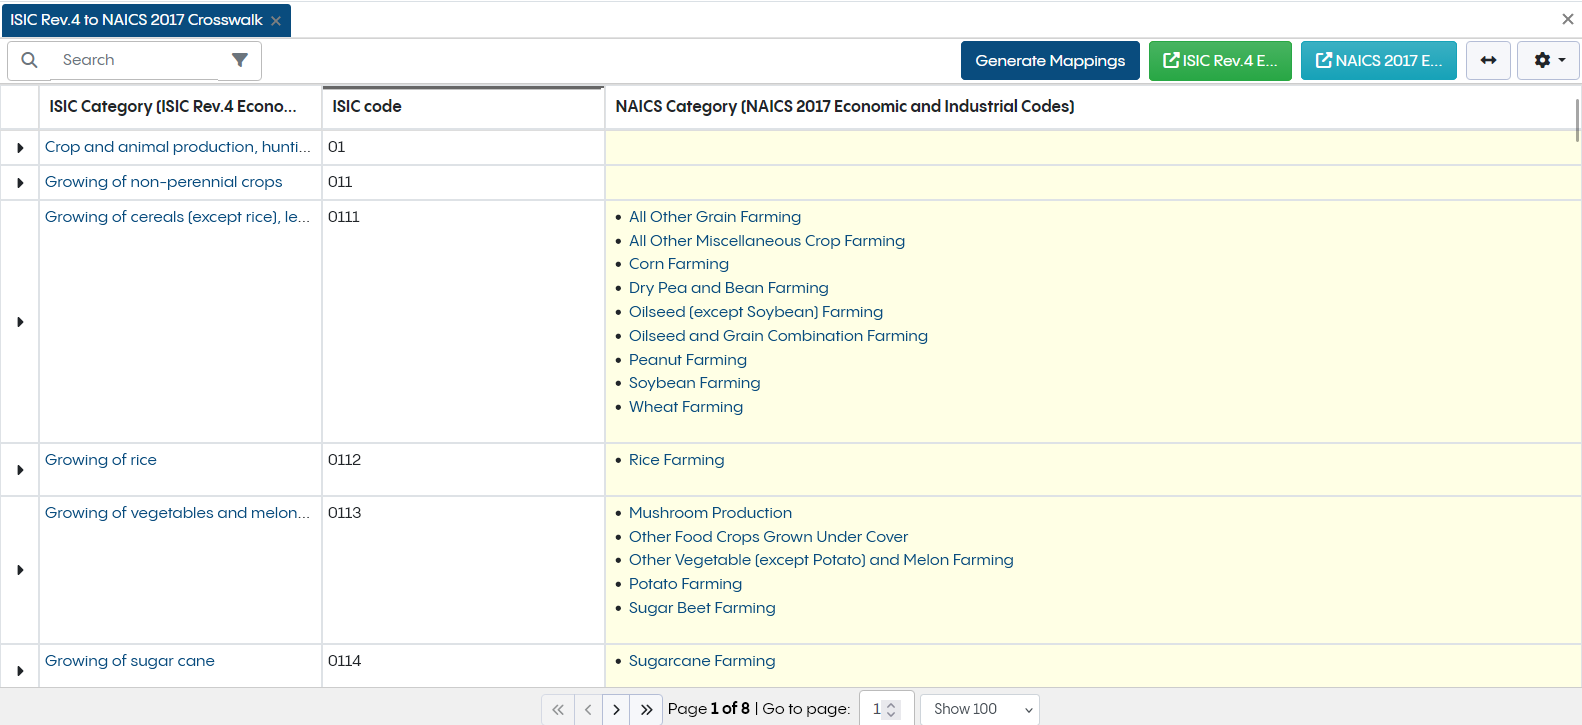Click into the Search input field
The image size is (1582, 725).
138,60
